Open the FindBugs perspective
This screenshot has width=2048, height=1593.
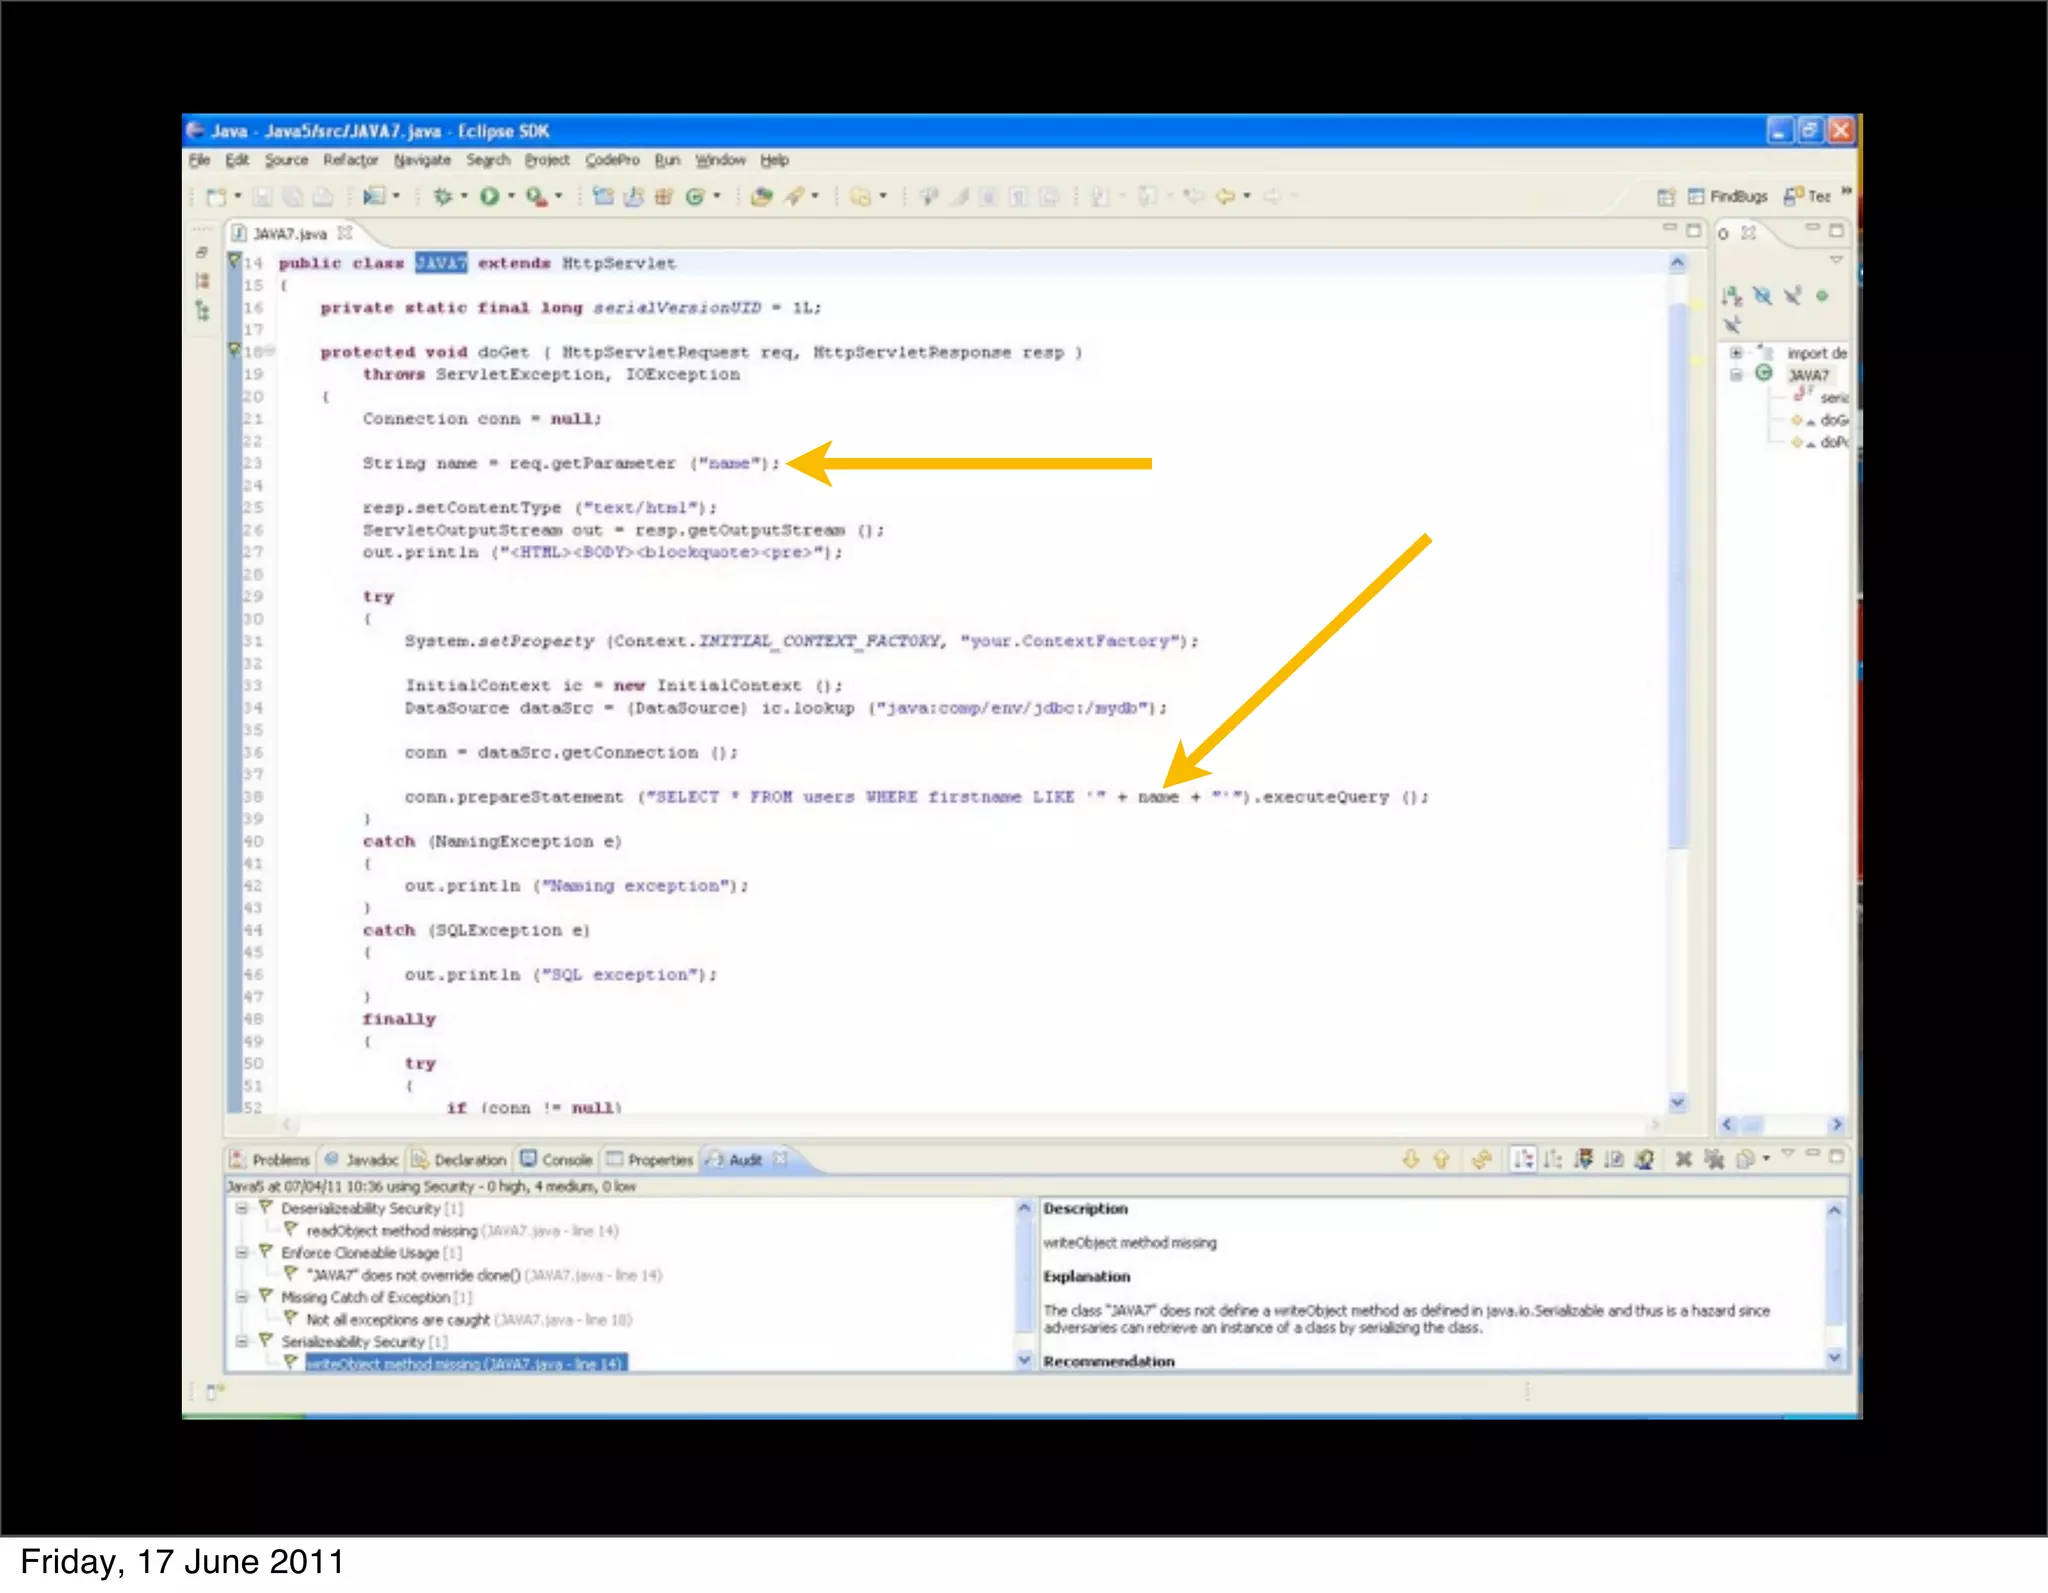1728,196
